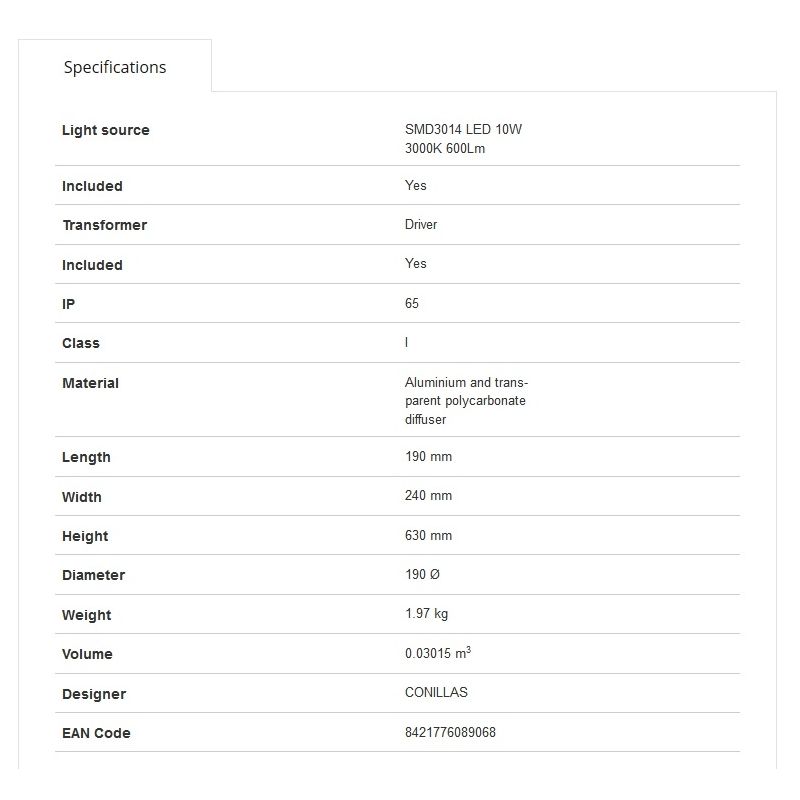The image size is (800, 800).
Task: Click the Length label
Action: pos(86,457)
